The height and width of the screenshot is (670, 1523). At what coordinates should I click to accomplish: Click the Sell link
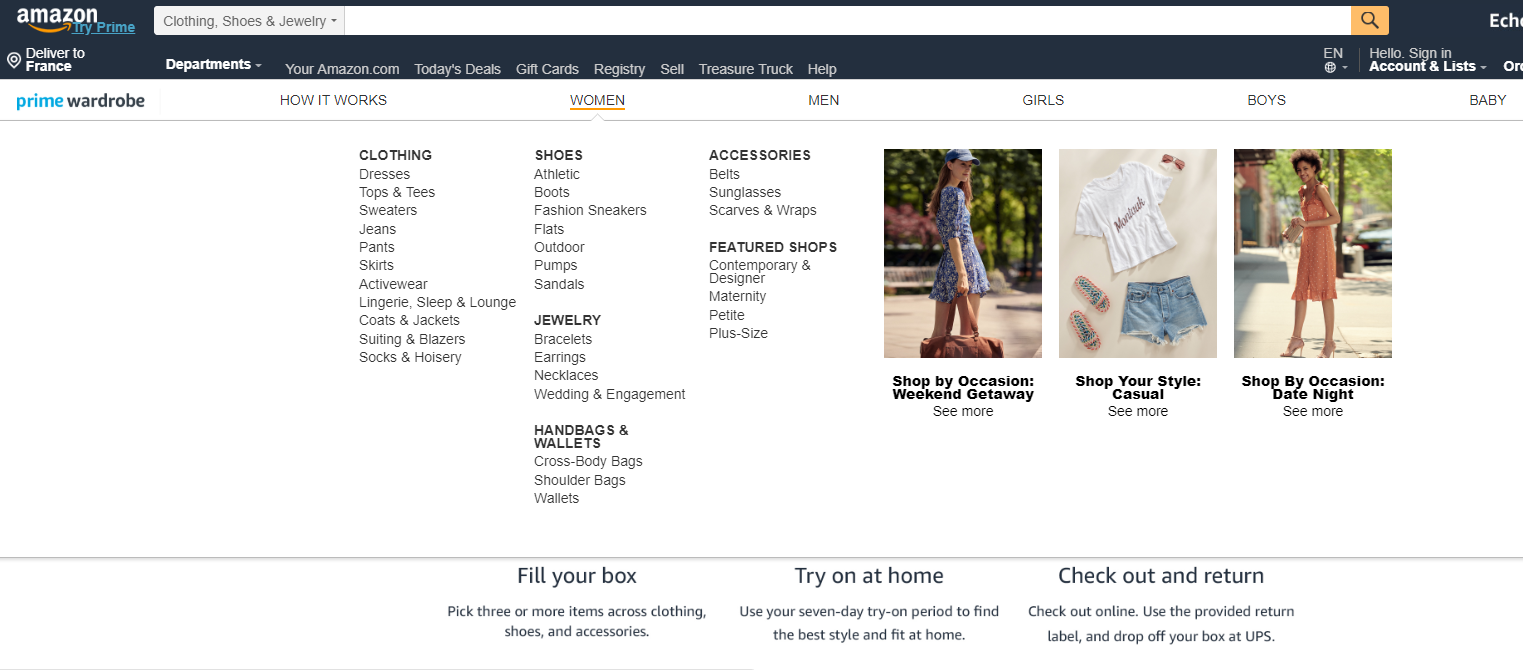tap(672, 69)
